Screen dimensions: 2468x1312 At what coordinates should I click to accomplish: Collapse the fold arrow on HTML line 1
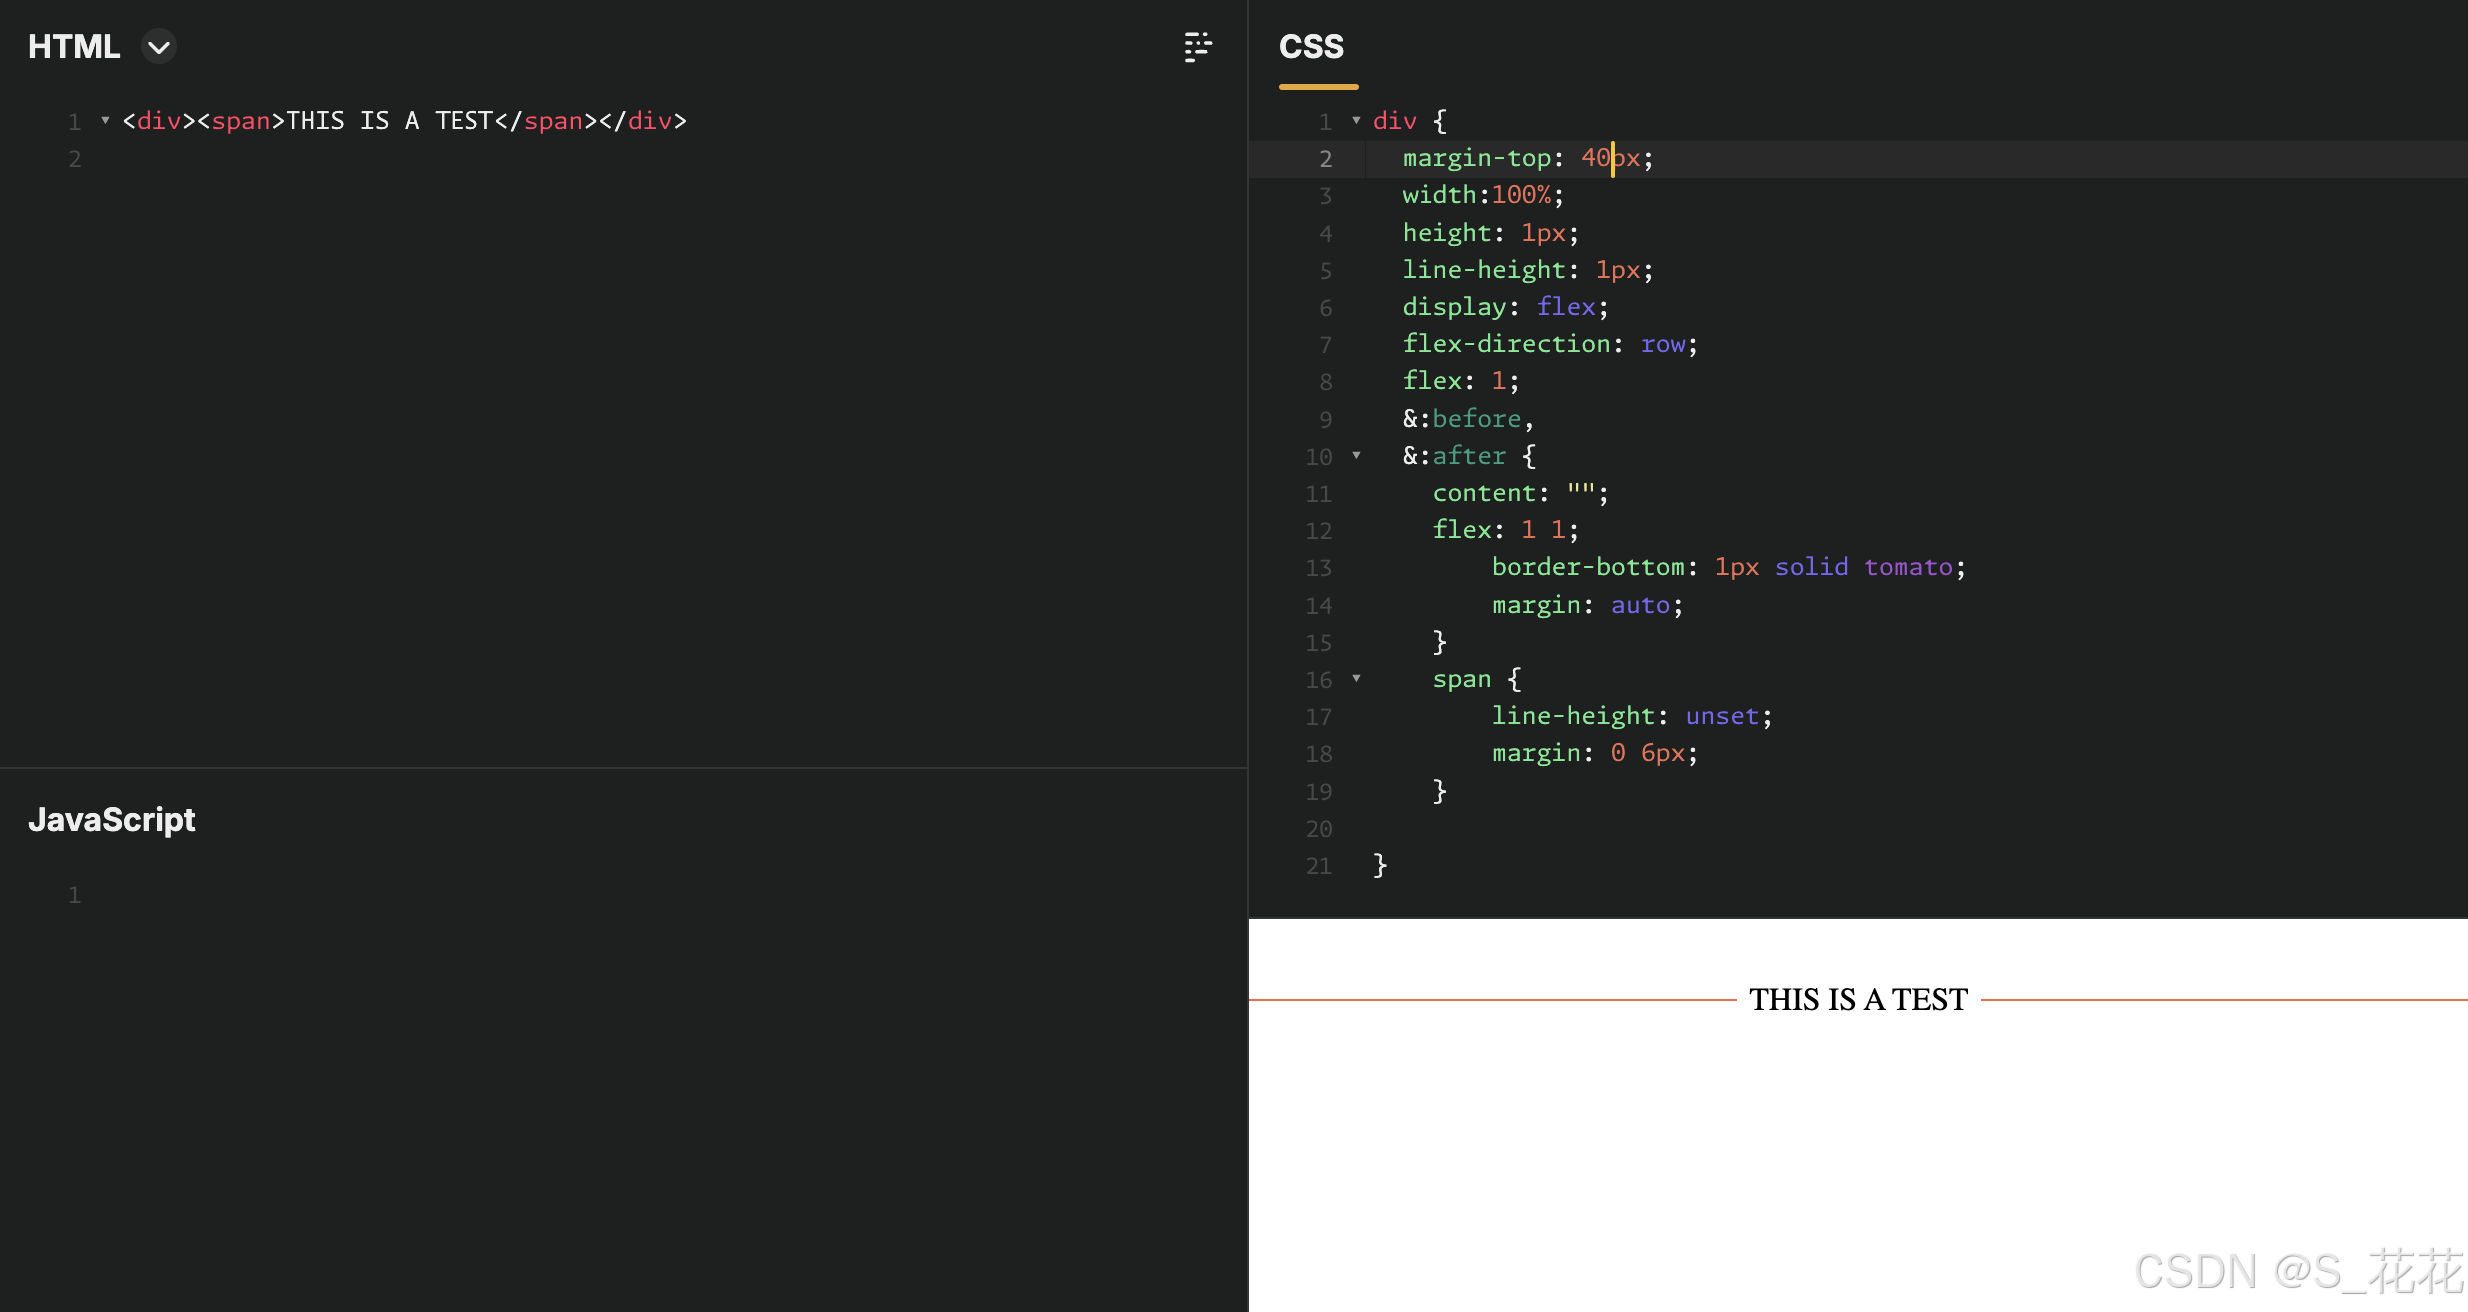point(105,121)
